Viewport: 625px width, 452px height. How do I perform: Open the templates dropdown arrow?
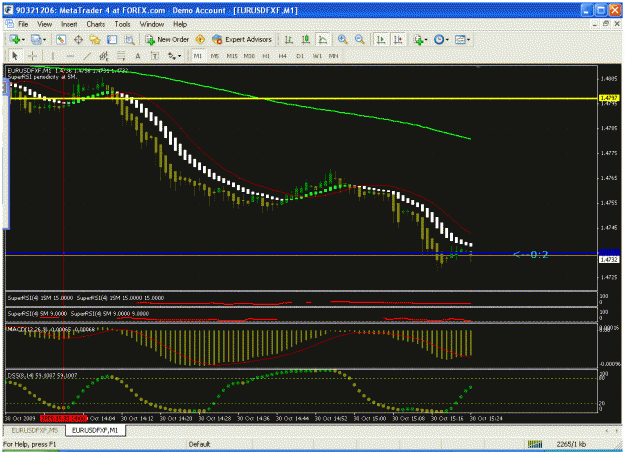click(x=468, y=39)
